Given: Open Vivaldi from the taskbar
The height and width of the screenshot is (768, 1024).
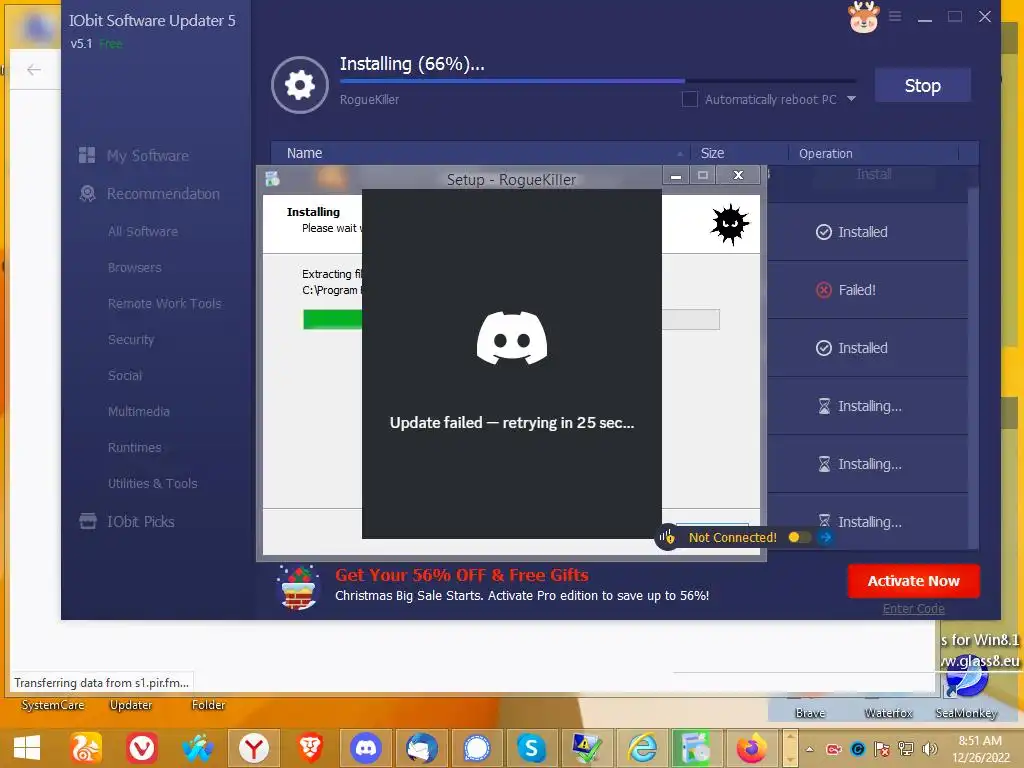Looking at the screenshot, I should click(142, 748).
